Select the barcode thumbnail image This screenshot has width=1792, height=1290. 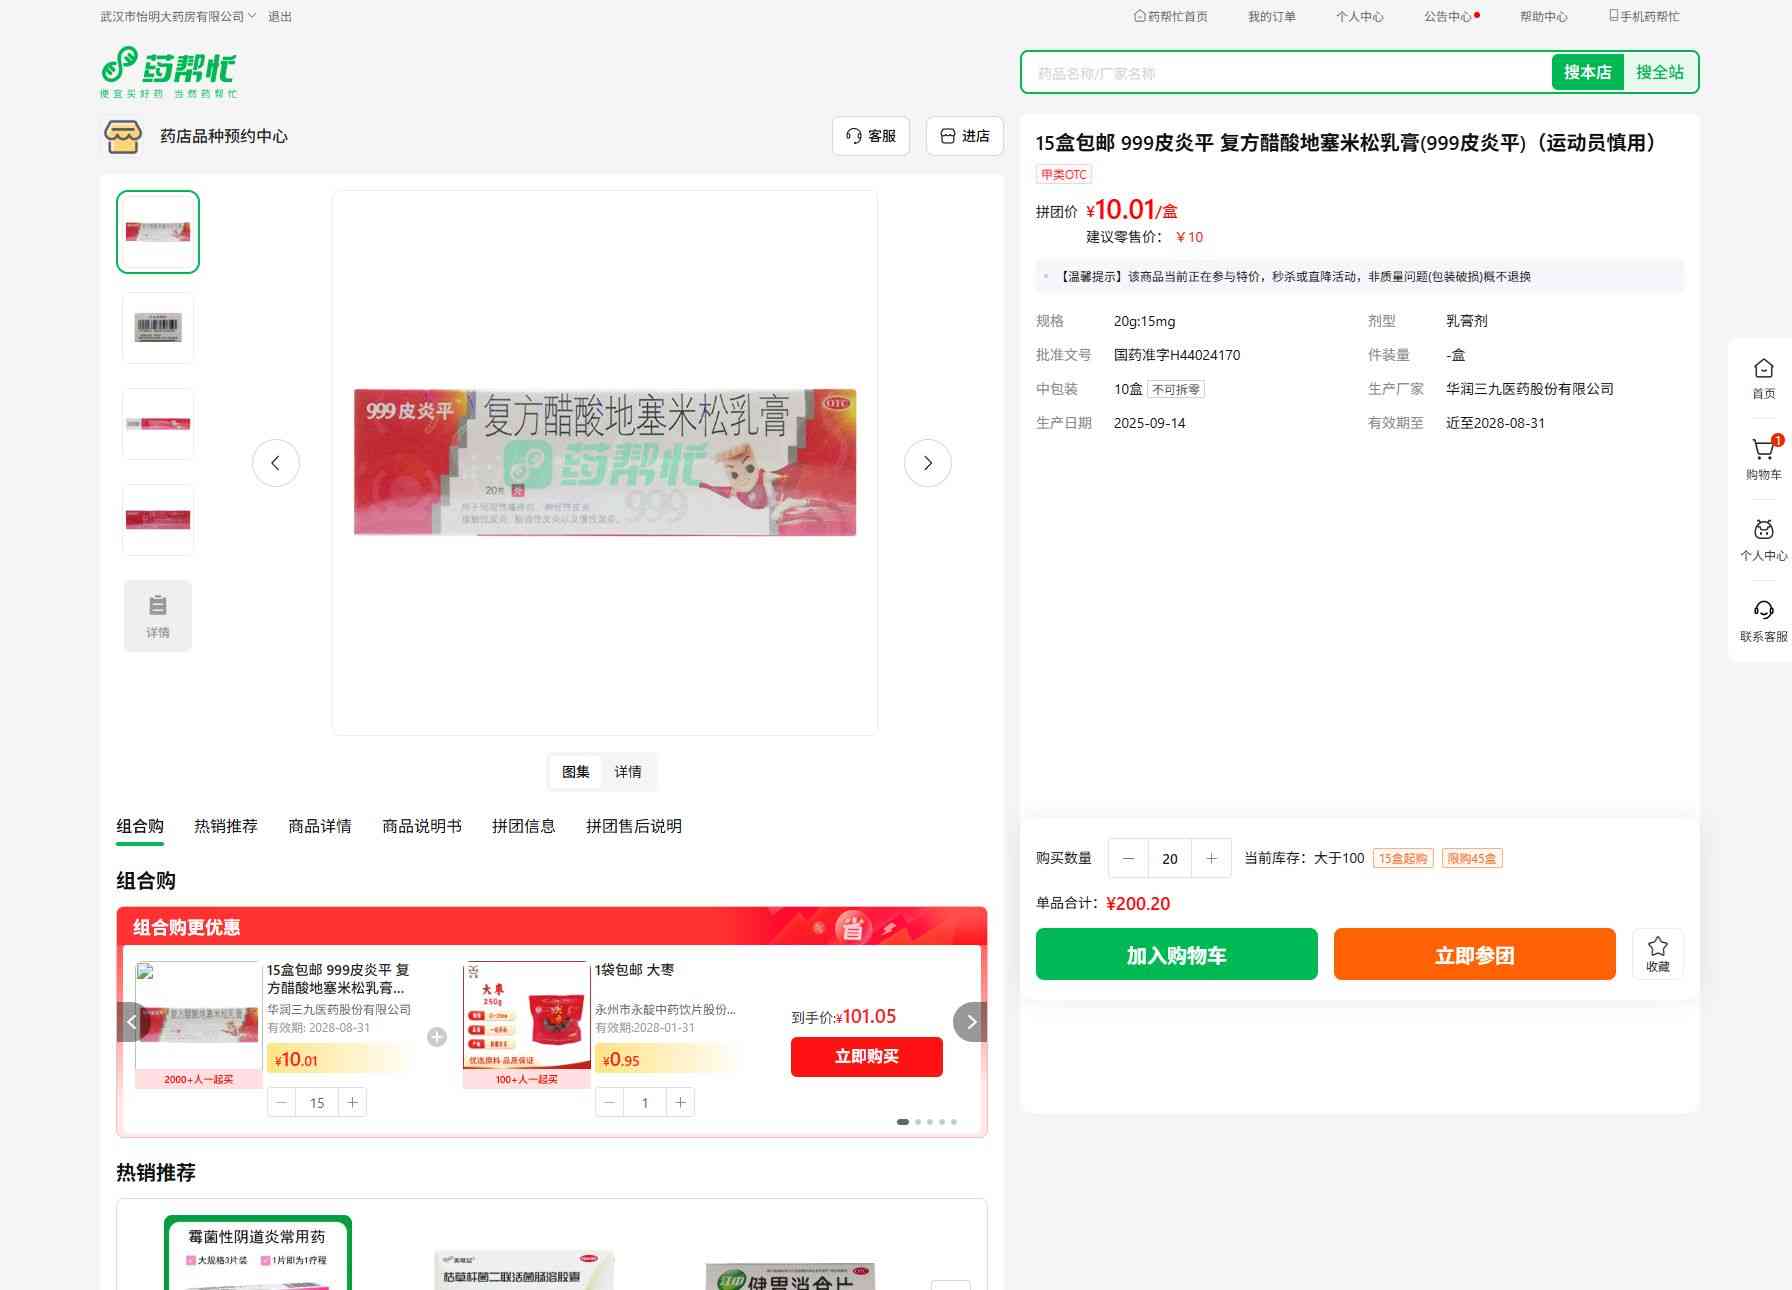[x=158, y=328]
